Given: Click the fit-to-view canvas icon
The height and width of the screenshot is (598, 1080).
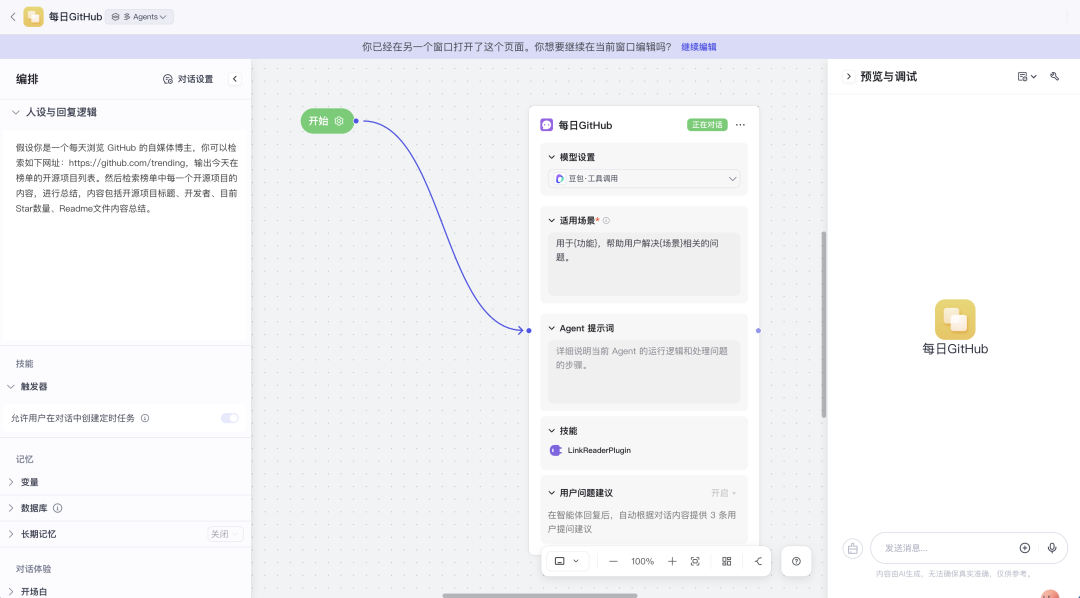Looking at the screenshot, I should (695, 561).
